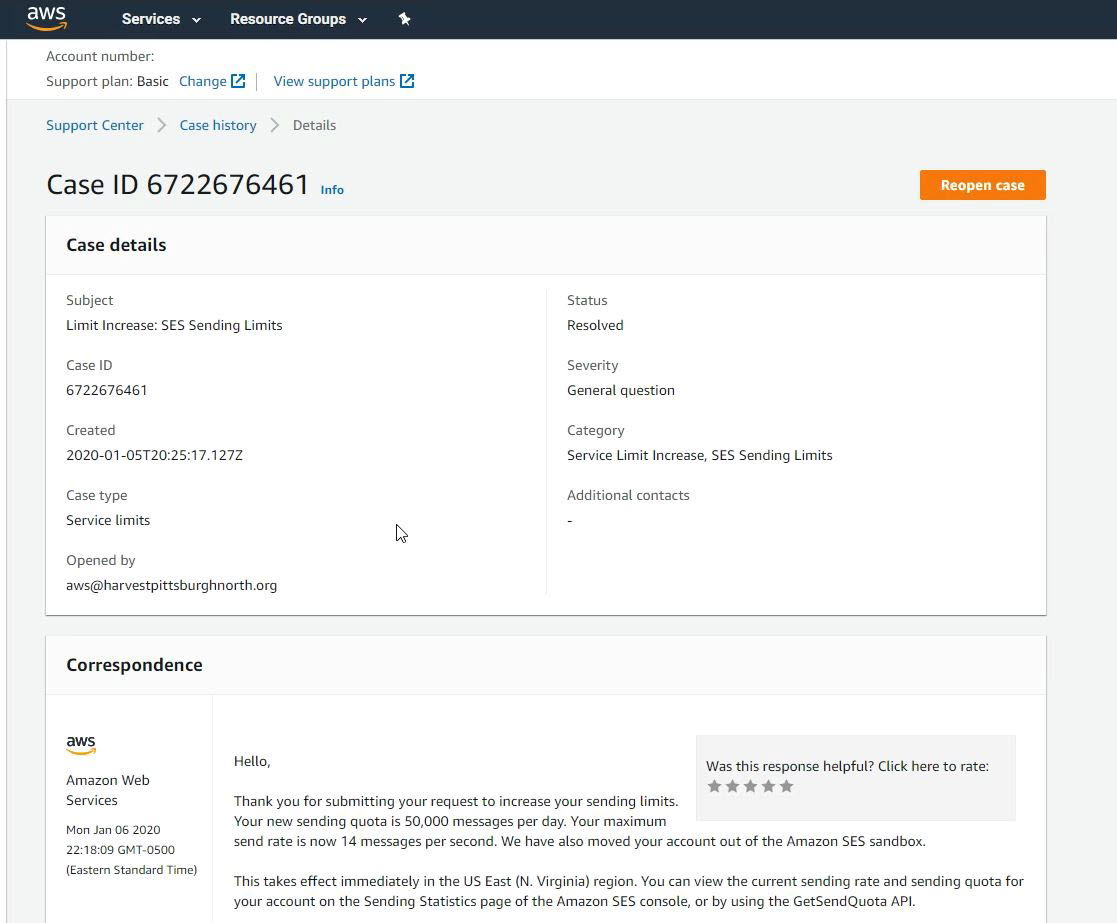Click the 'Correspondence' panel heading
The width and height of the screenshot is (1117, 923).
pyautogui.click(x=135, y=664)
